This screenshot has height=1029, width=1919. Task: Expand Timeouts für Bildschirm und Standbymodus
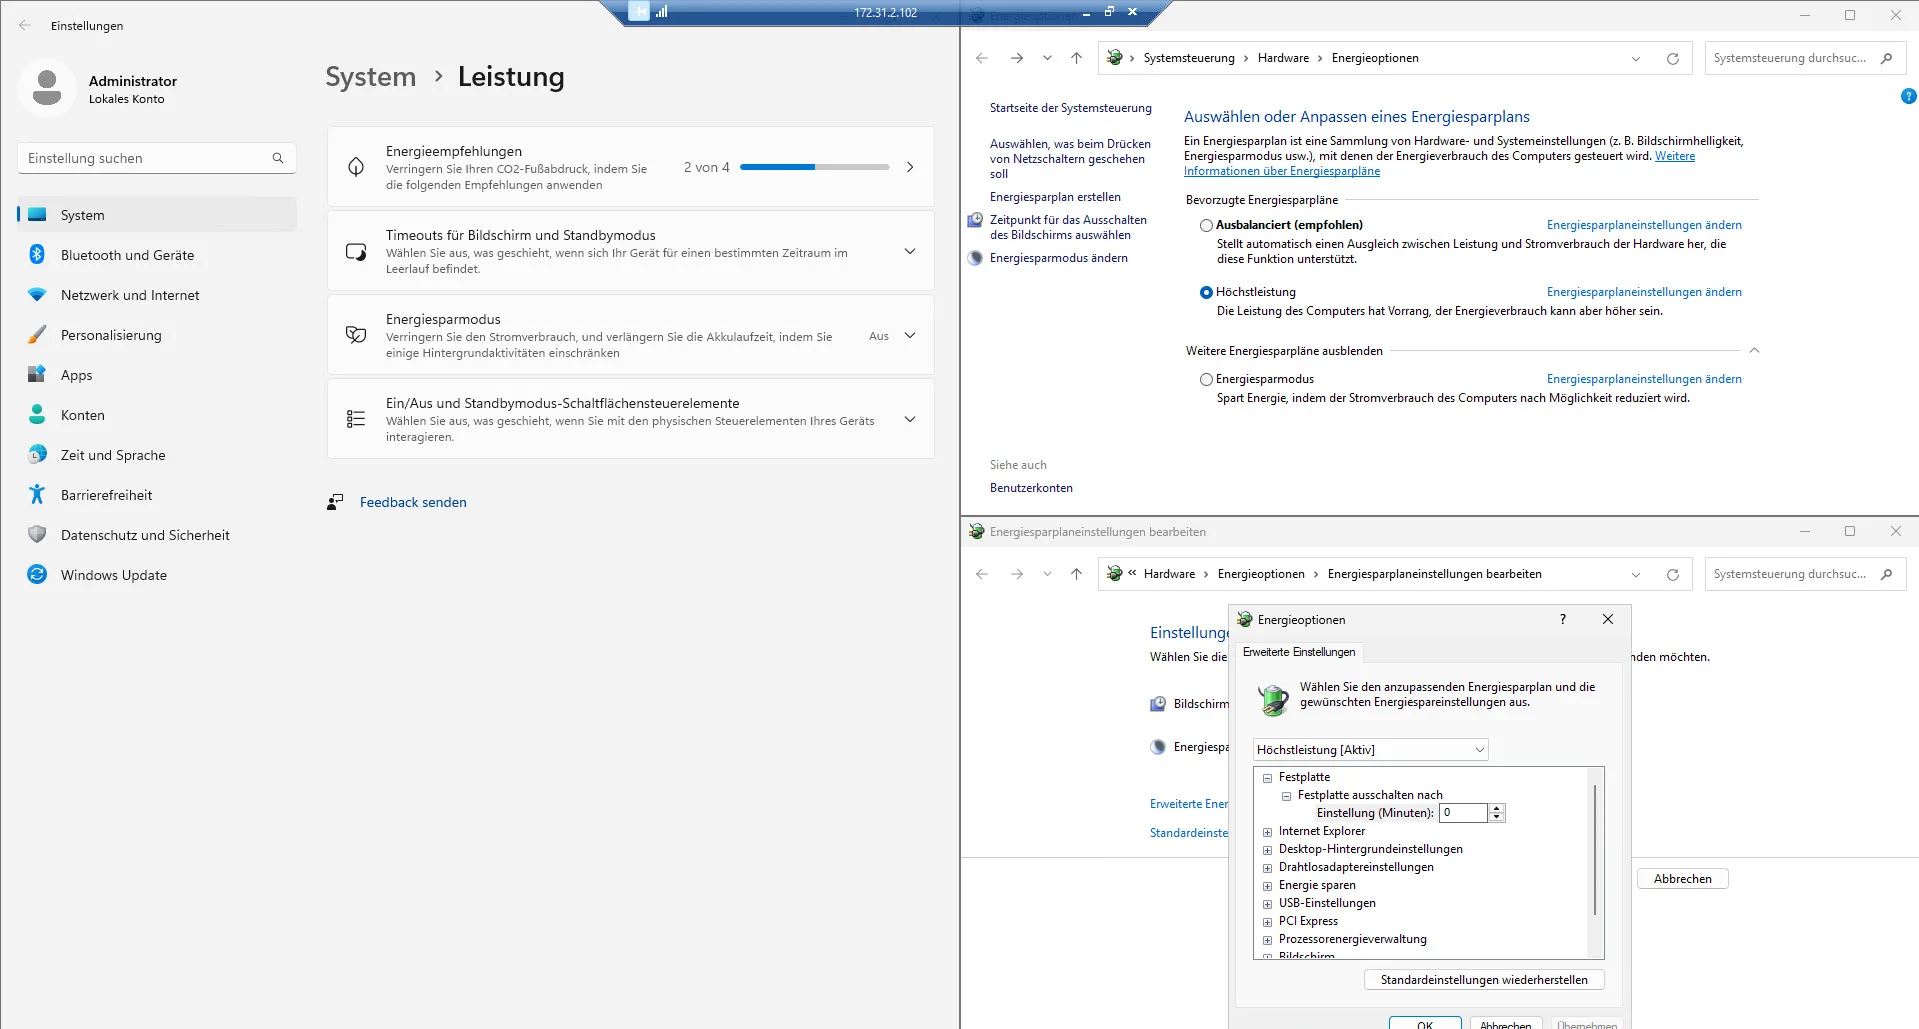click(x=910, y=251)
